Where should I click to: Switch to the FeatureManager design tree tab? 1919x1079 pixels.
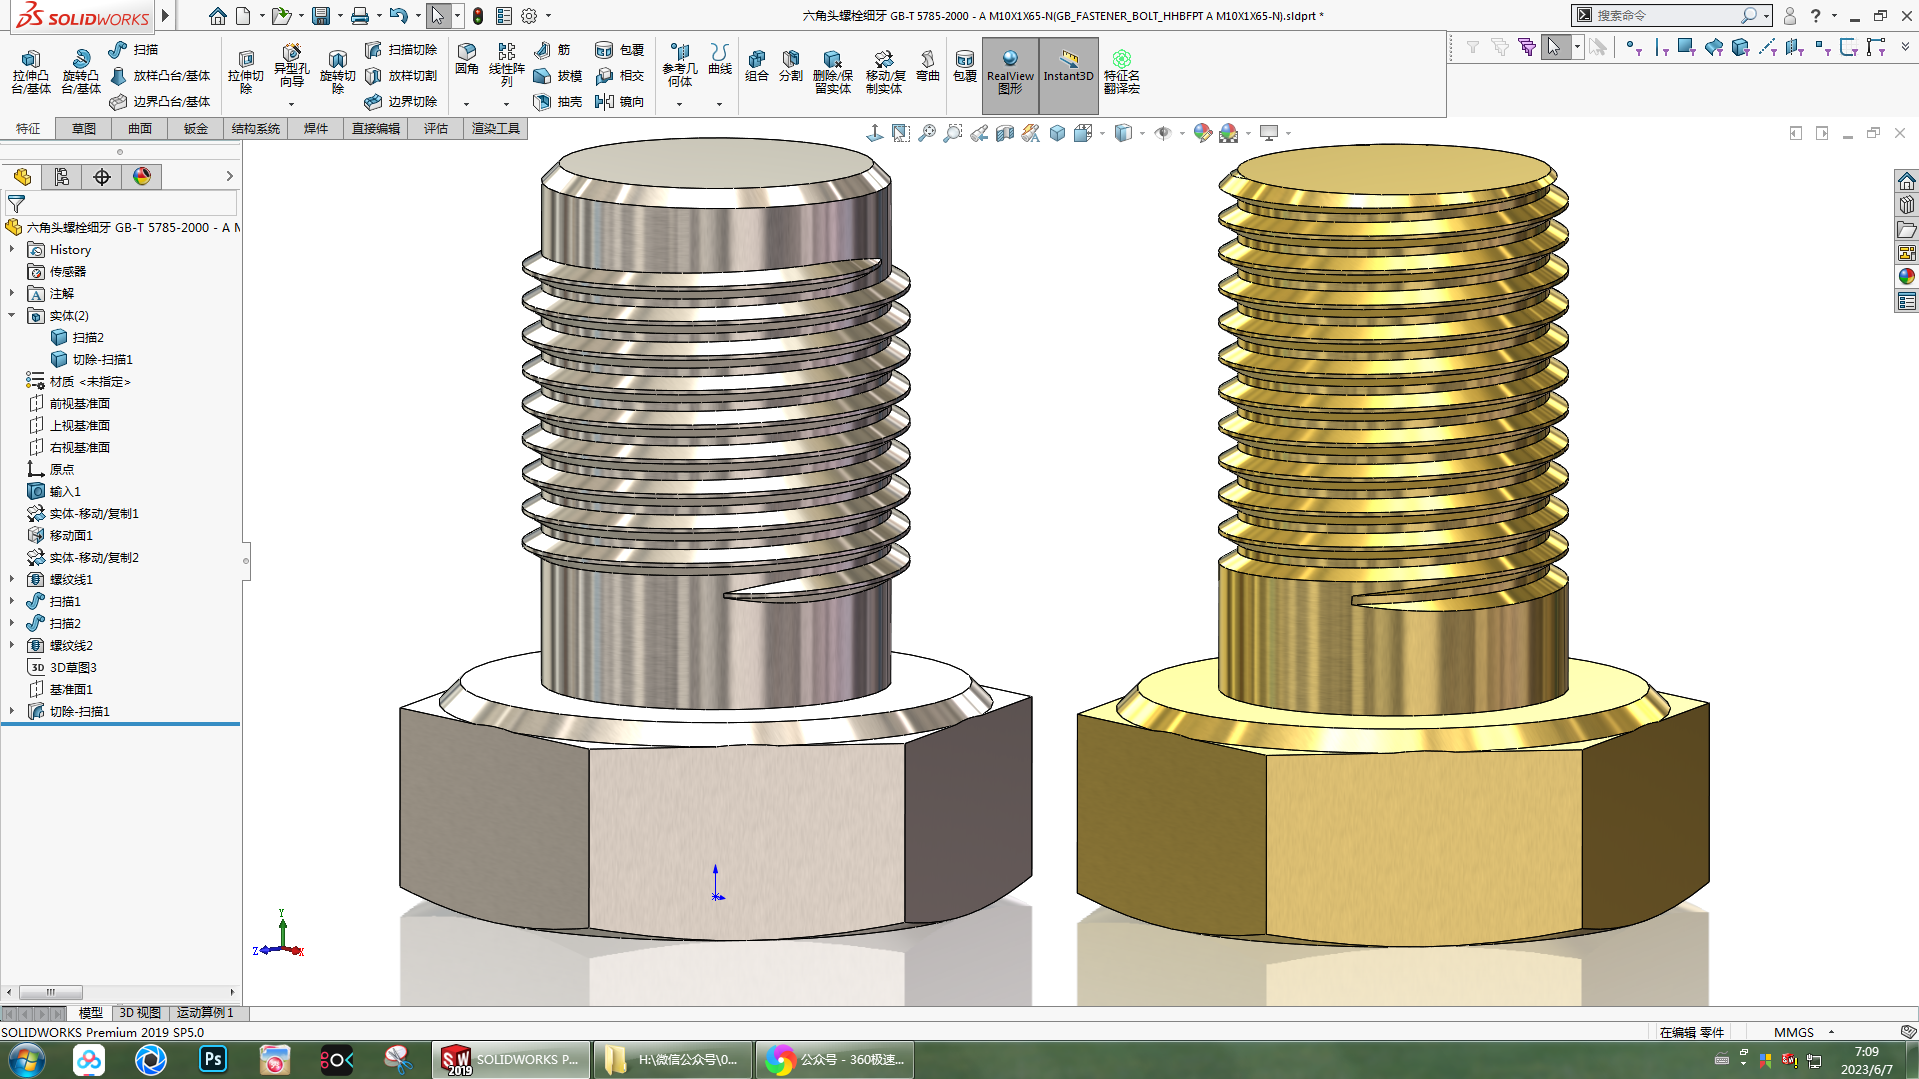(22, 177)
